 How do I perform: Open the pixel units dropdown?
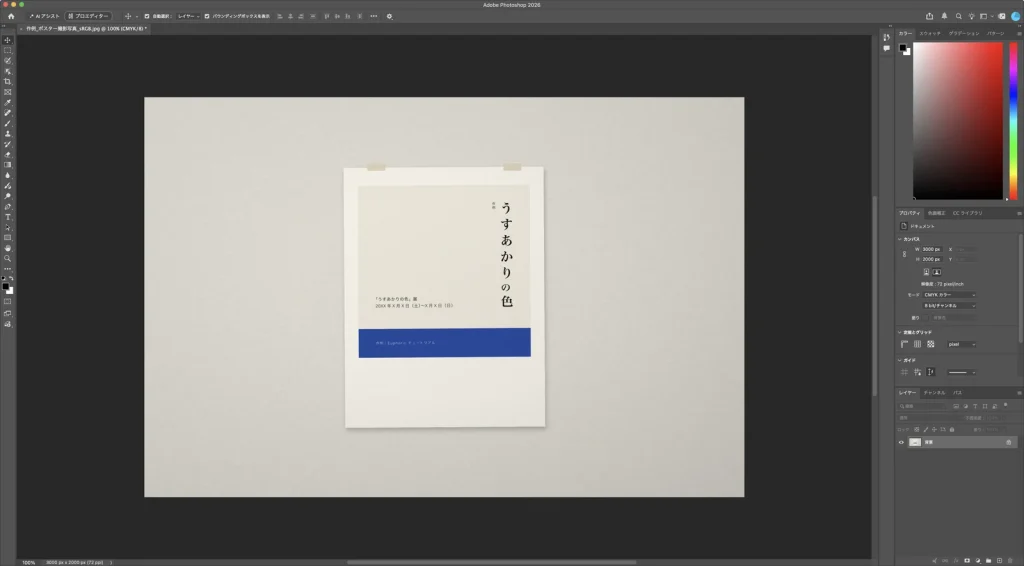tap(961, 344)
